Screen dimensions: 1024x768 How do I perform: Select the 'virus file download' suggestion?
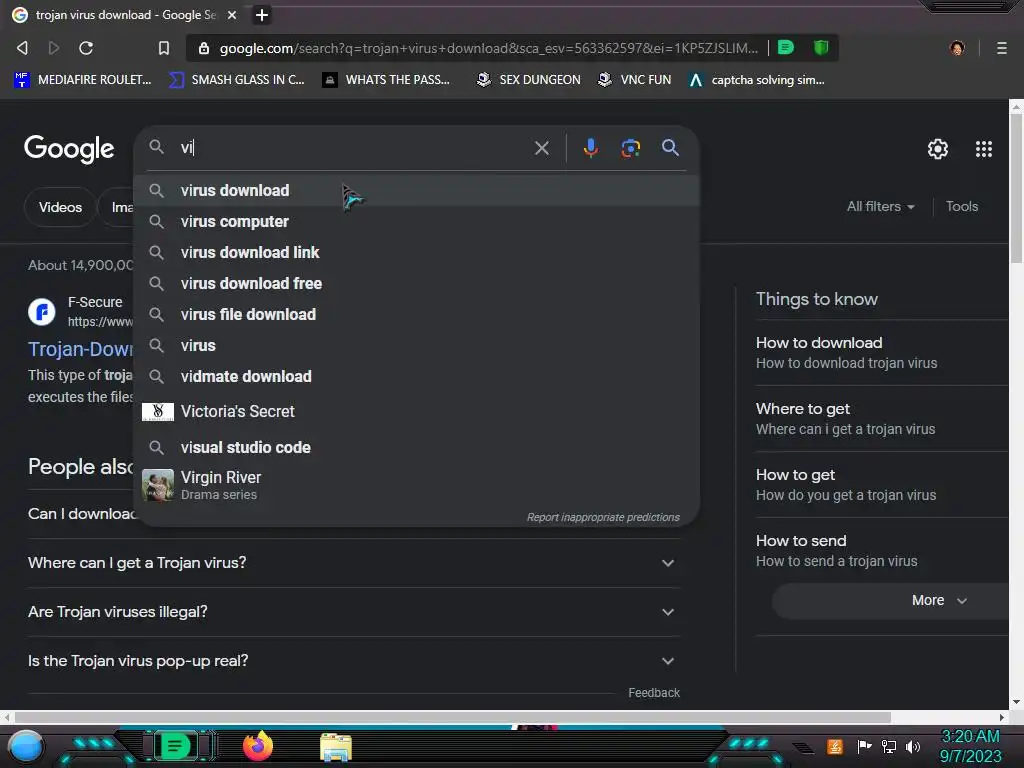[417, 315]
